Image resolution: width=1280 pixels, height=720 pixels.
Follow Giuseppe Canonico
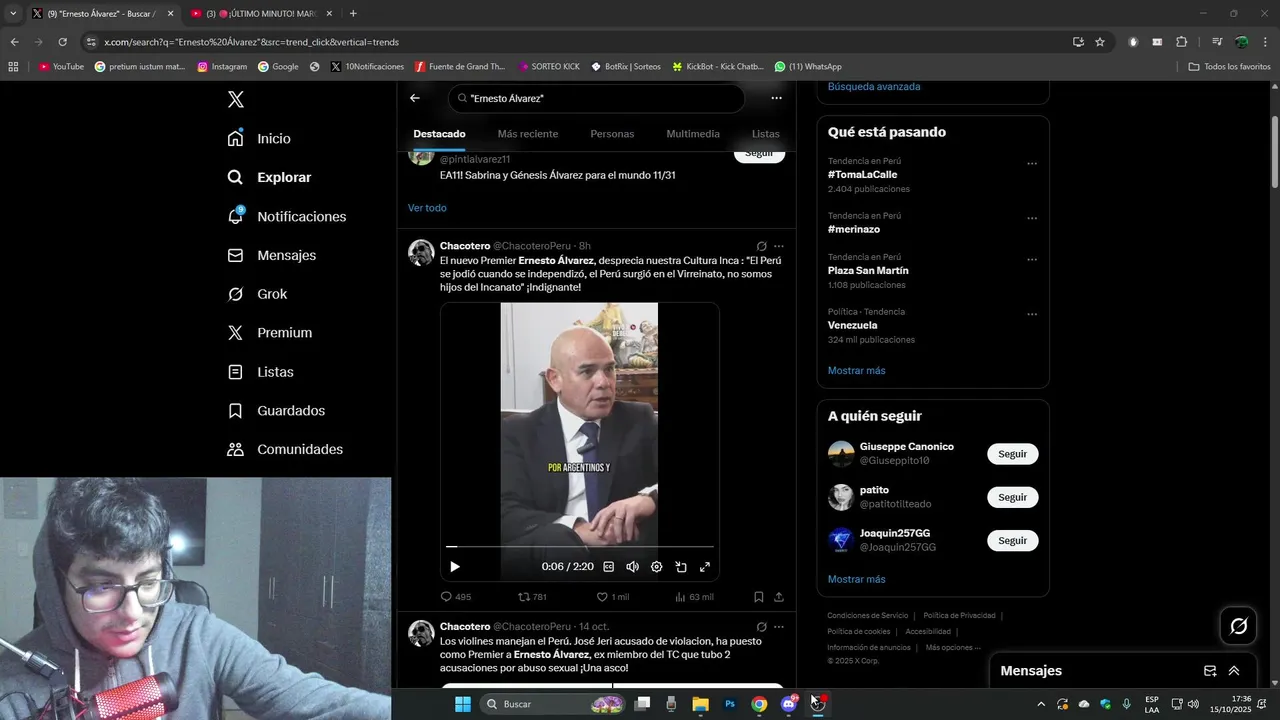point(1012,454)
